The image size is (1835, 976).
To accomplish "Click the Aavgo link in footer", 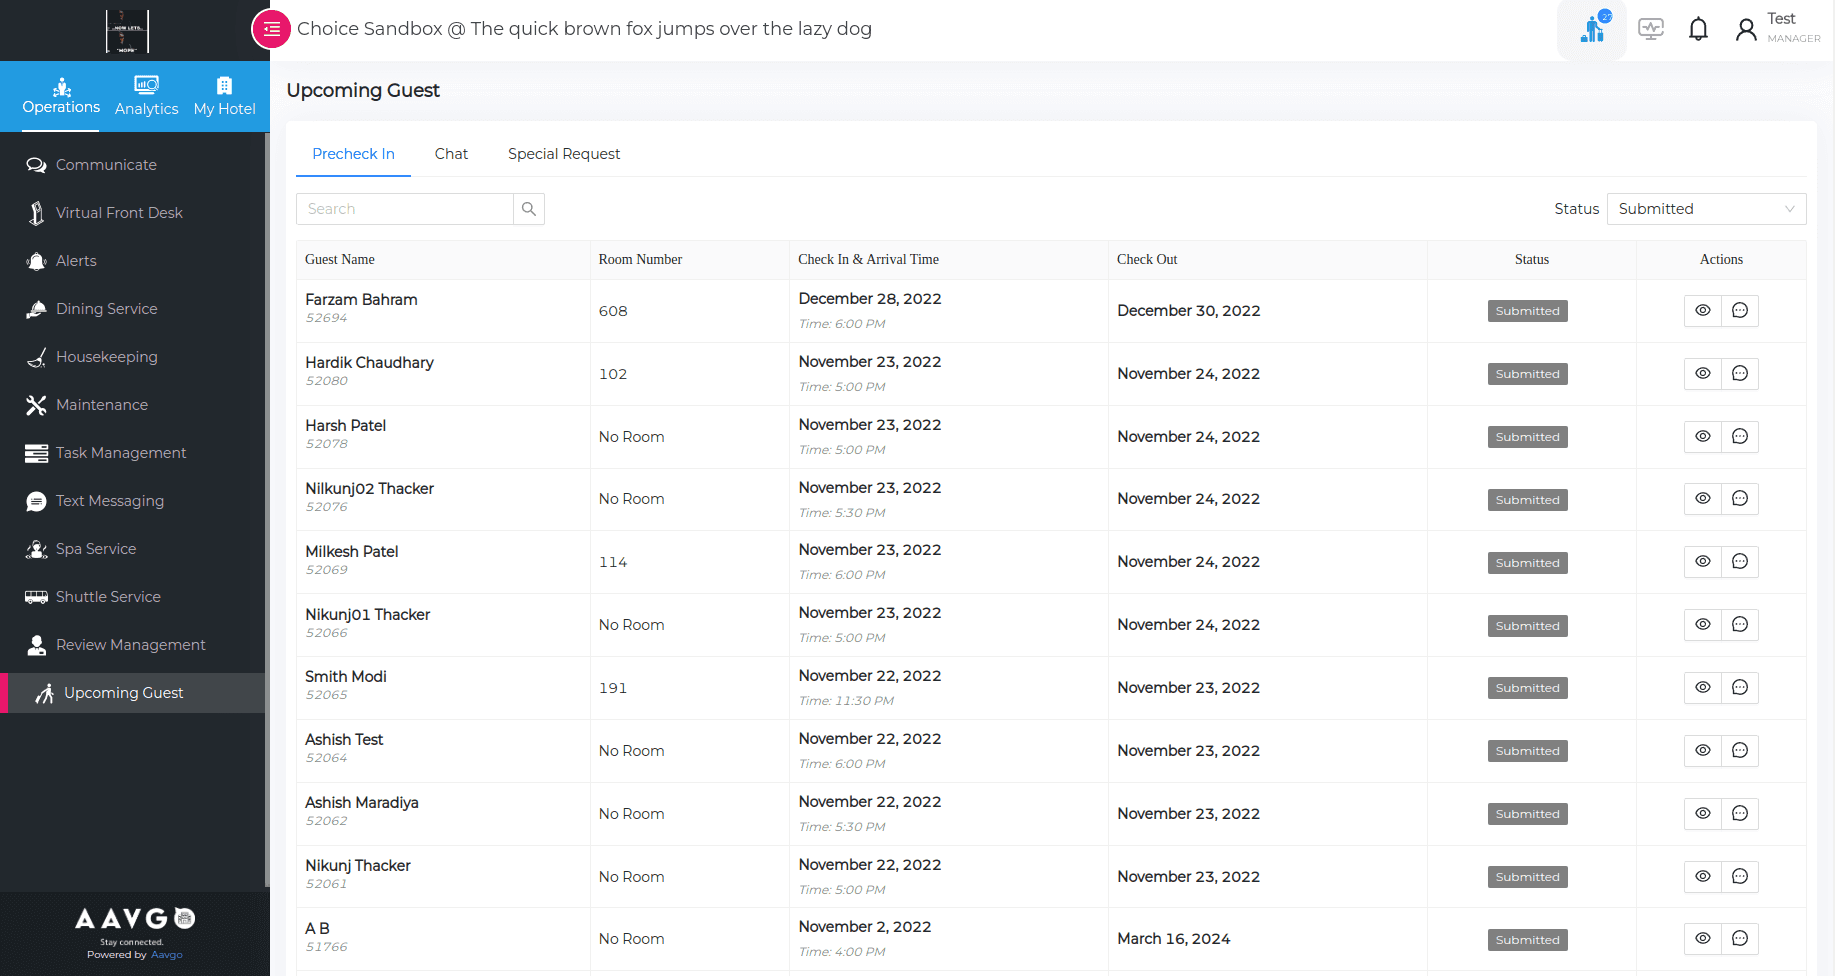I will (x=167, y=955).
